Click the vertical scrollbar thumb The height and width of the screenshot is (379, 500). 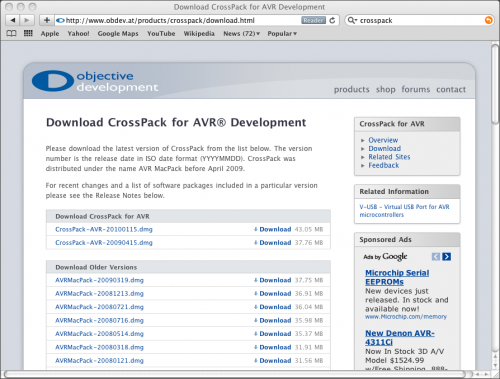pyautogui.click(x=495, y=84)
